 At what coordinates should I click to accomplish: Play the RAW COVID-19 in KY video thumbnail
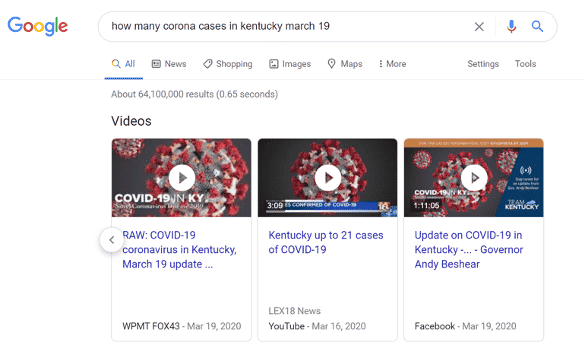pos(181,178)
